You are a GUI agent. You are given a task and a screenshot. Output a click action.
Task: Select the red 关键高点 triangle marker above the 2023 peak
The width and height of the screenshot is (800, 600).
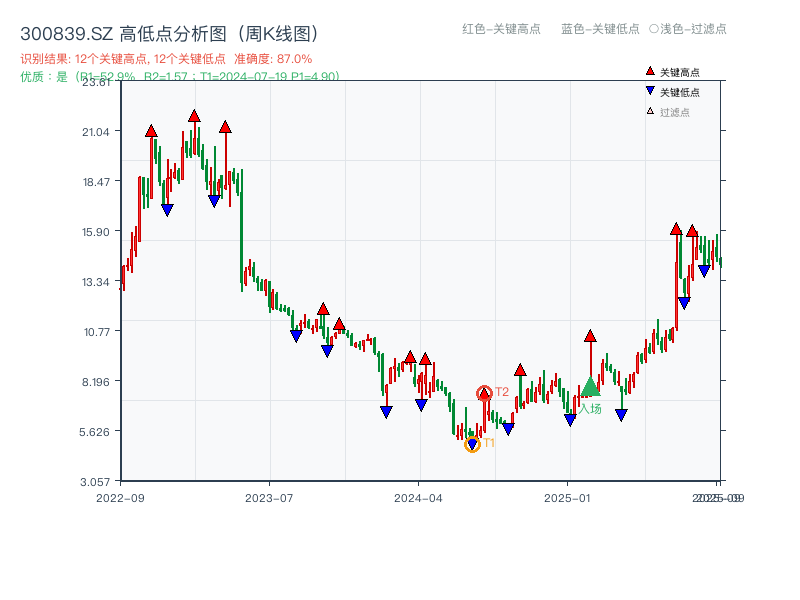click(x=193, y=115)
